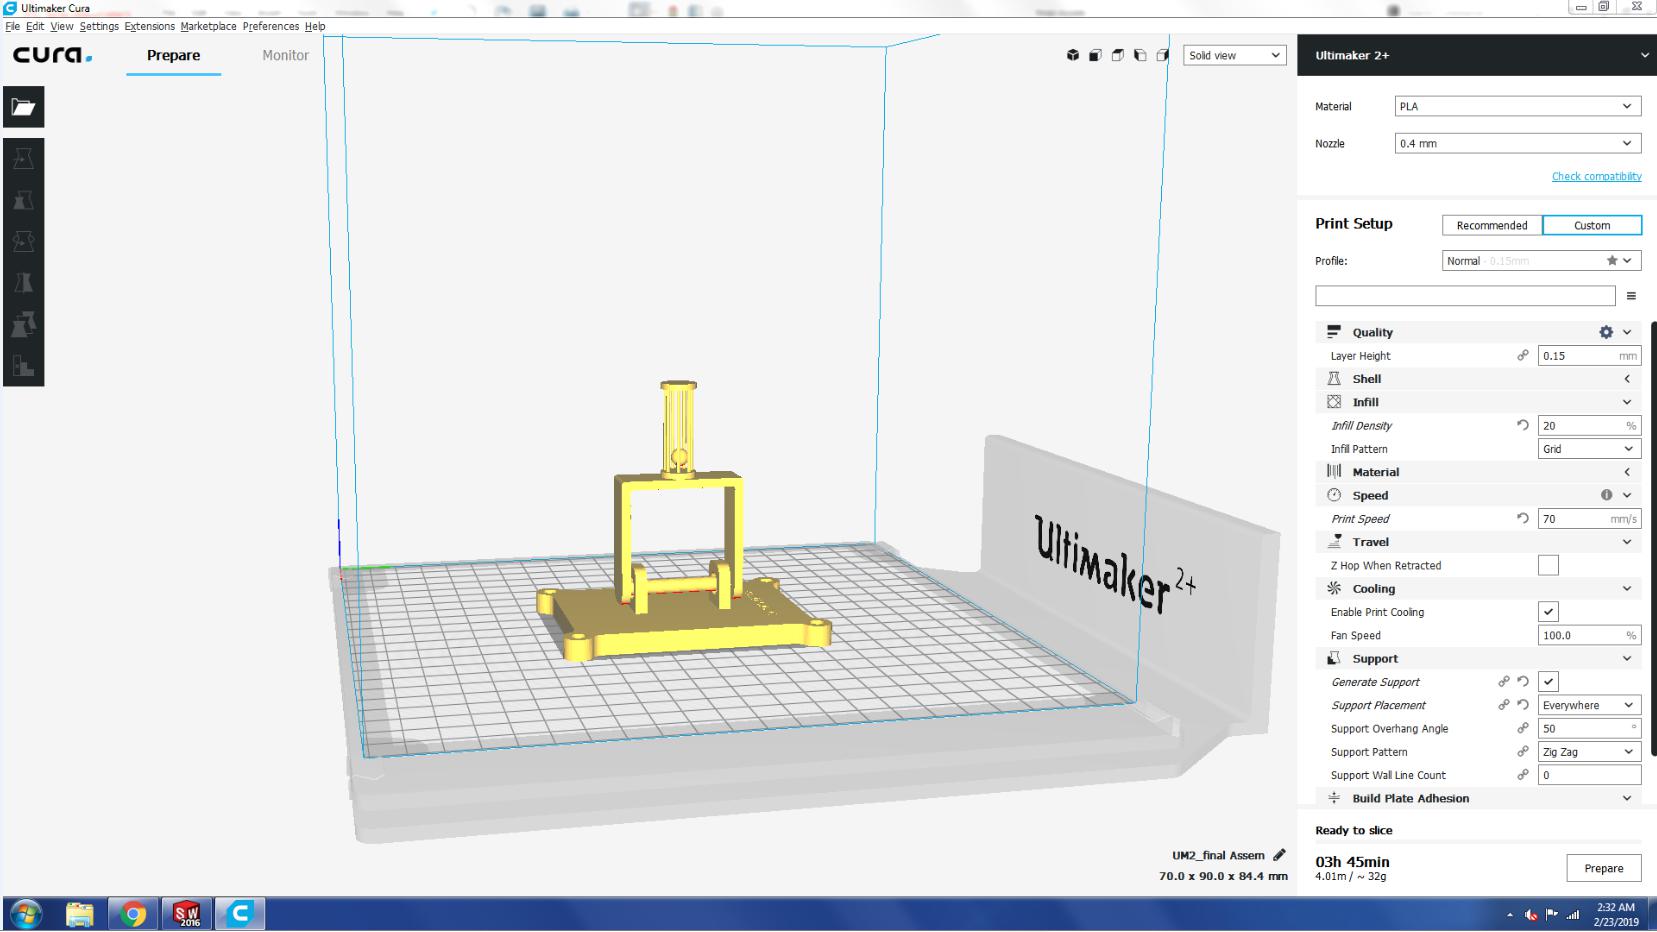
Task: Open the File menu
Action: 12,26
